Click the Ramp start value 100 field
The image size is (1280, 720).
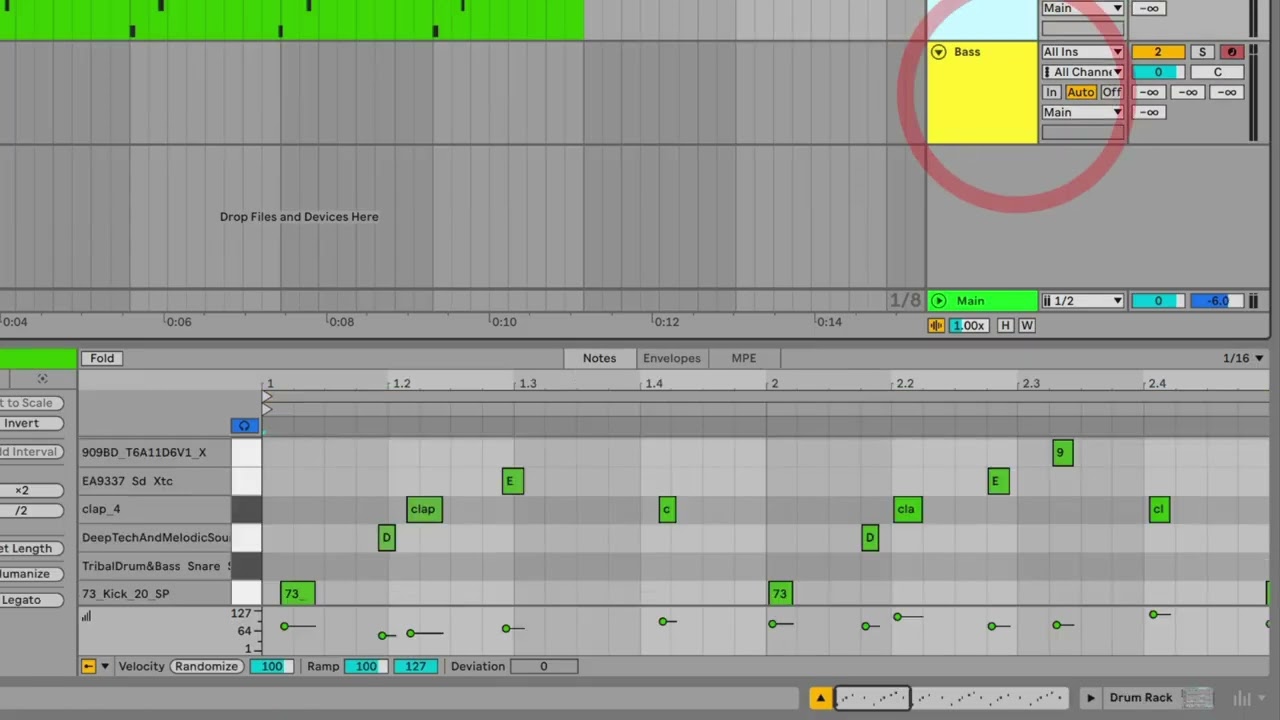[x=366, y=666]
